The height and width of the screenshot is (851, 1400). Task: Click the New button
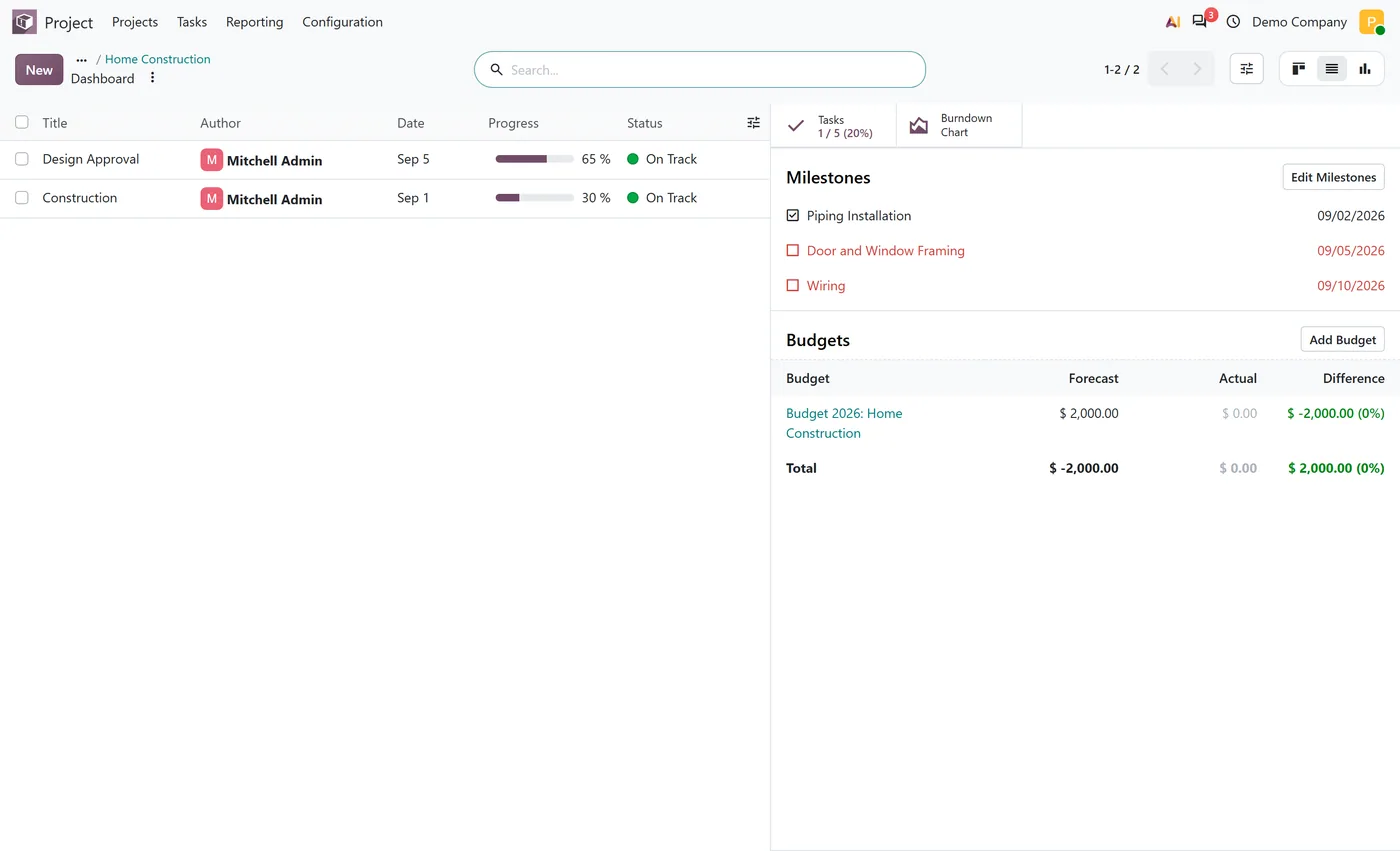39,70
